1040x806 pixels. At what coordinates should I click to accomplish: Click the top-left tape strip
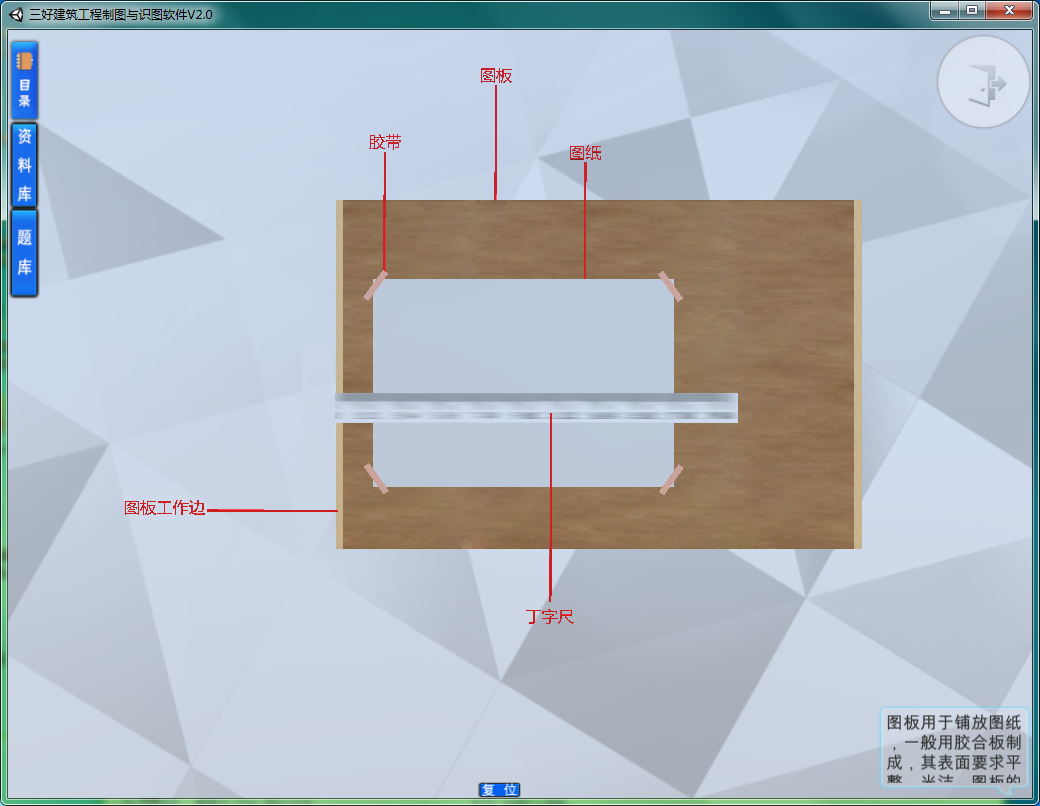tap(376, 286)
